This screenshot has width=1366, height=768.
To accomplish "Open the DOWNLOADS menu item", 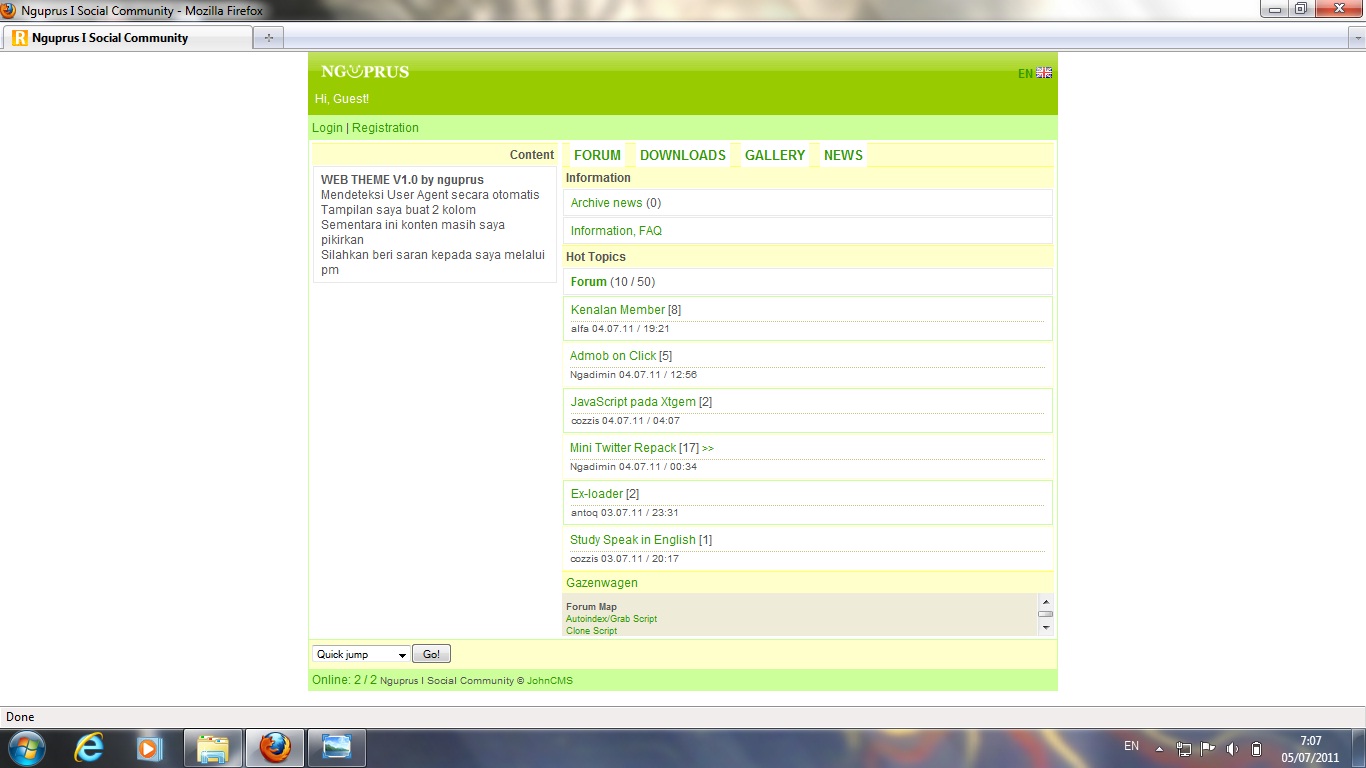I will point(683,155).
